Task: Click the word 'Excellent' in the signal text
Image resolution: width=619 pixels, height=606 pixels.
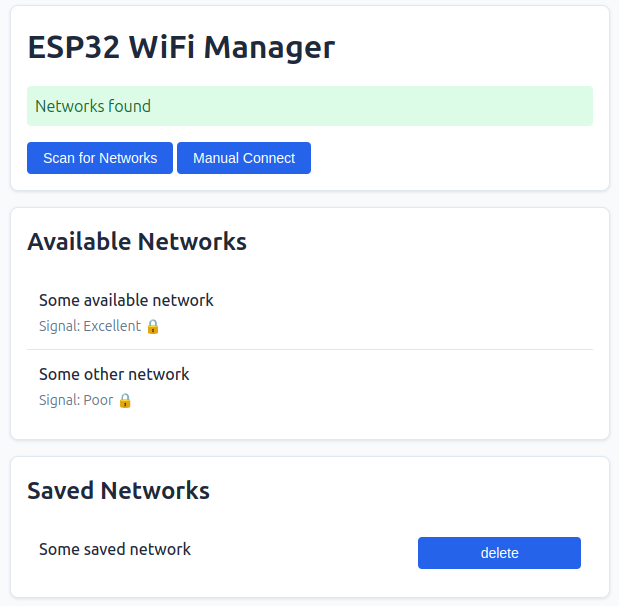Action: 112,326
